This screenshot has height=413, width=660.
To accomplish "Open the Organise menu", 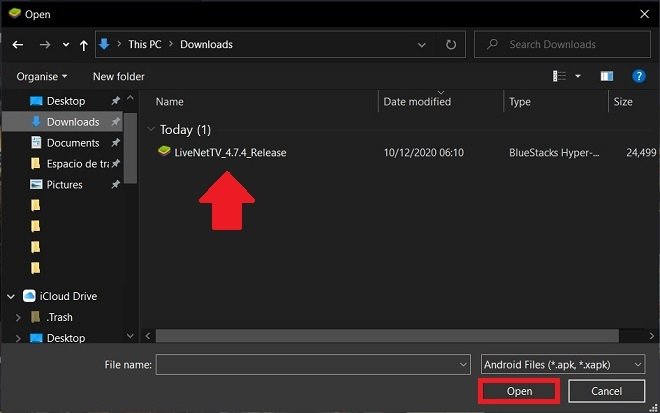I will click(x=42, y=77).
